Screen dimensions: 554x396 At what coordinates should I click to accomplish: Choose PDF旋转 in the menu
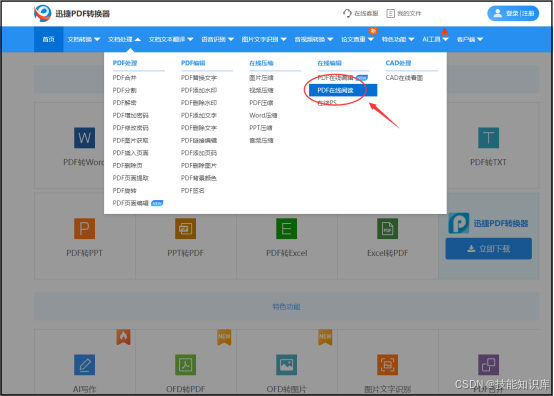click(124, 191)
